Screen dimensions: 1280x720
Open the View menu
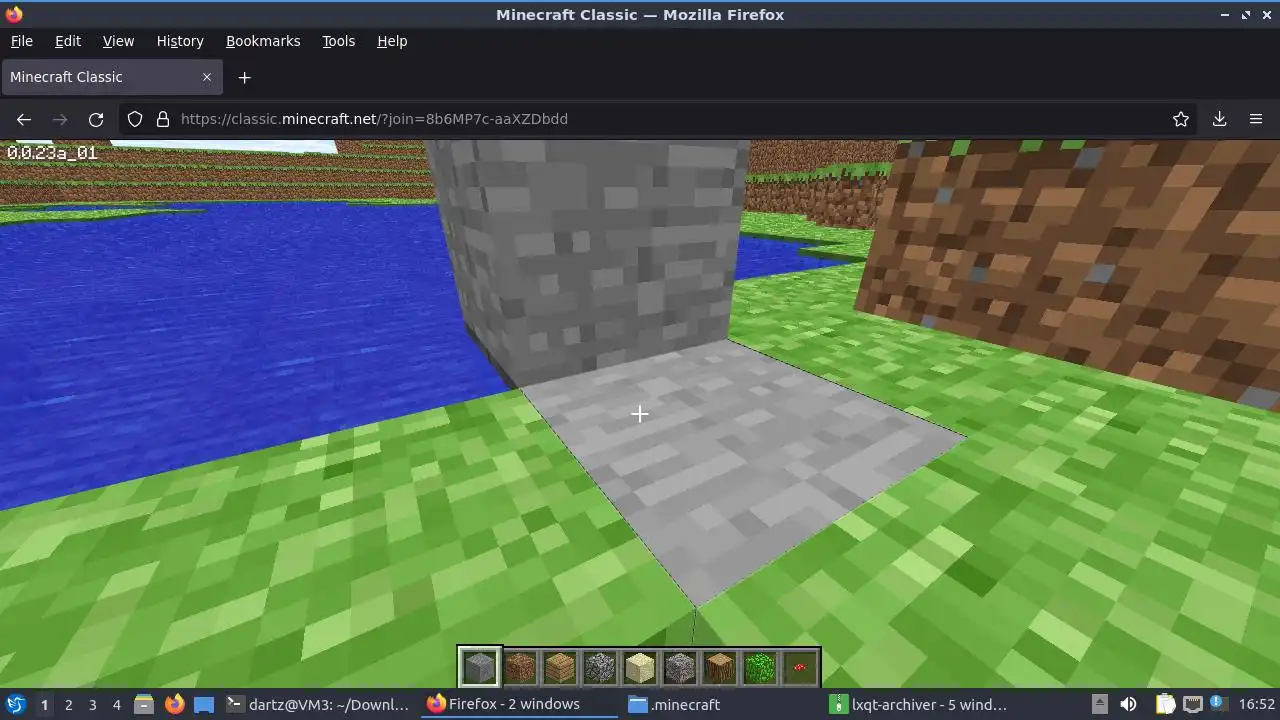(118, 41)
